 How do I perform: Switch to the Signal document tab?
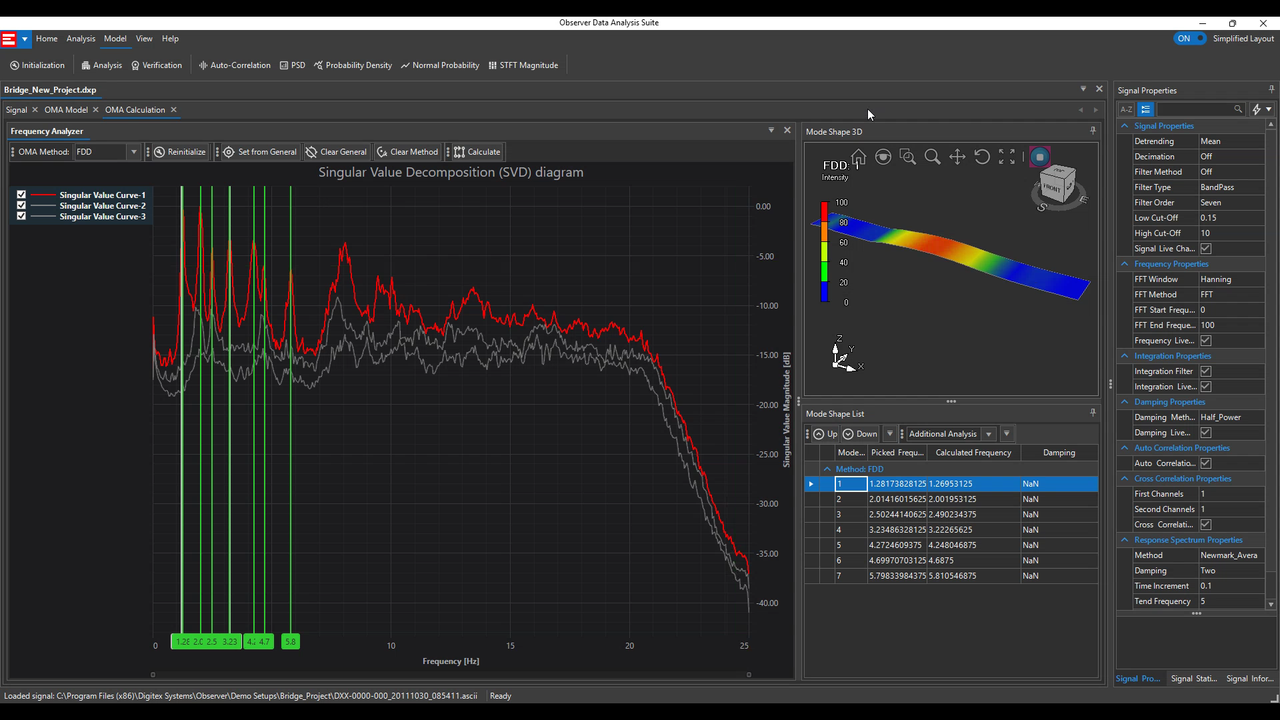point(16,110)
